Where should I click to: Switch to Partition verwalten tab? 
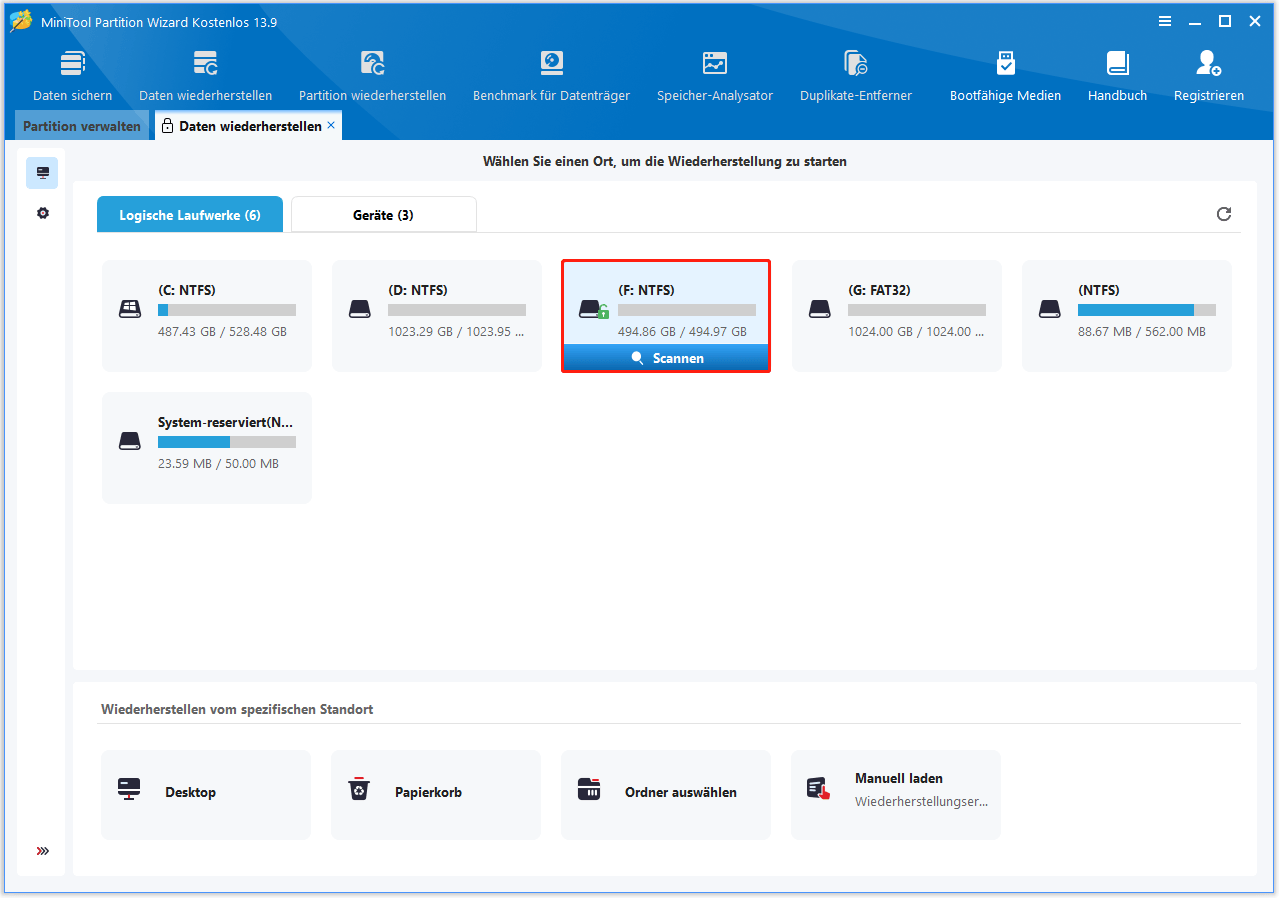point(82,127)
